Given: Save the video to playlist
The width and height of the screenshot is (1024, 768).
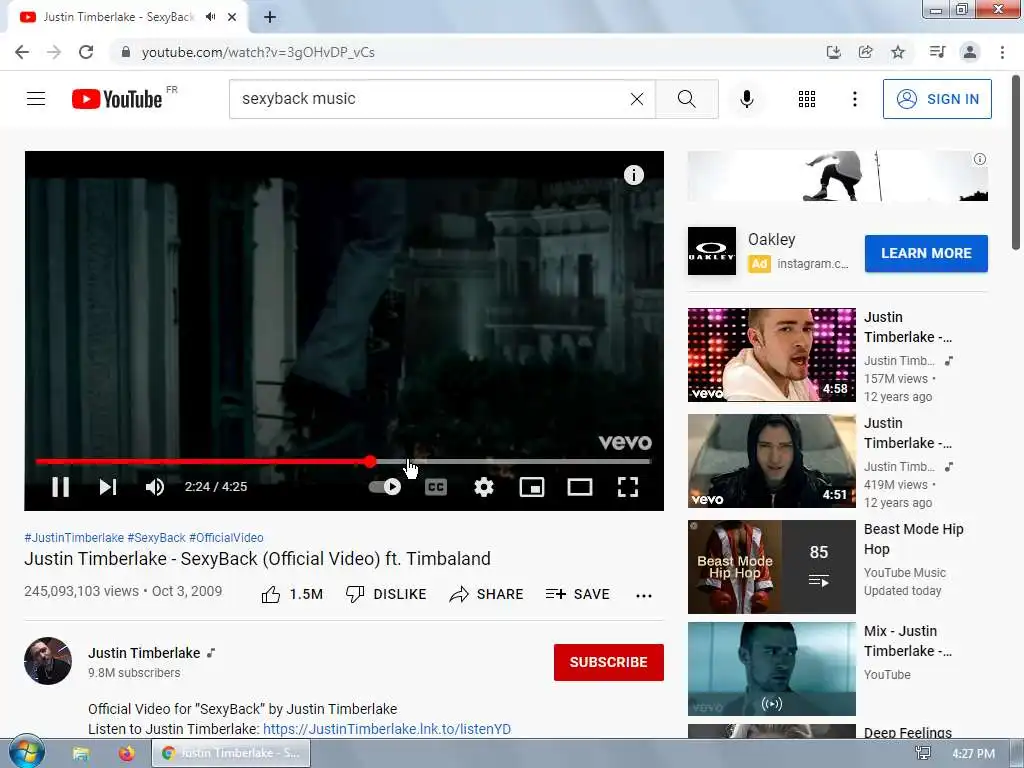Looking at the screenshot, I should click(578, 594).
